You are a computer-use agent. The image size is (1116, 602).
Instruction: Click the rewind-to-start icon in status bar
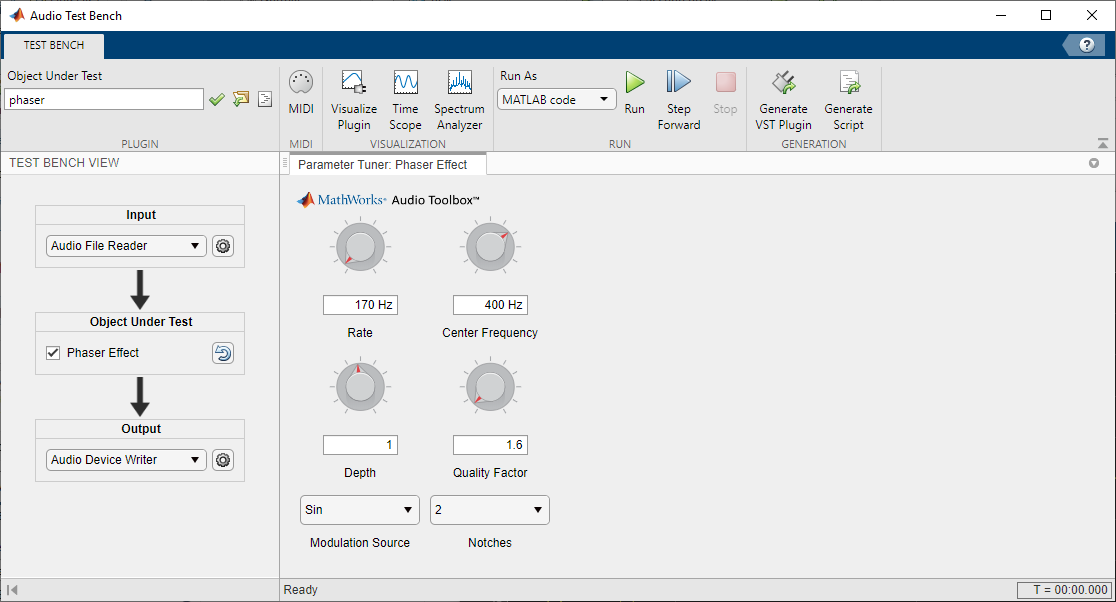point(12,590)
